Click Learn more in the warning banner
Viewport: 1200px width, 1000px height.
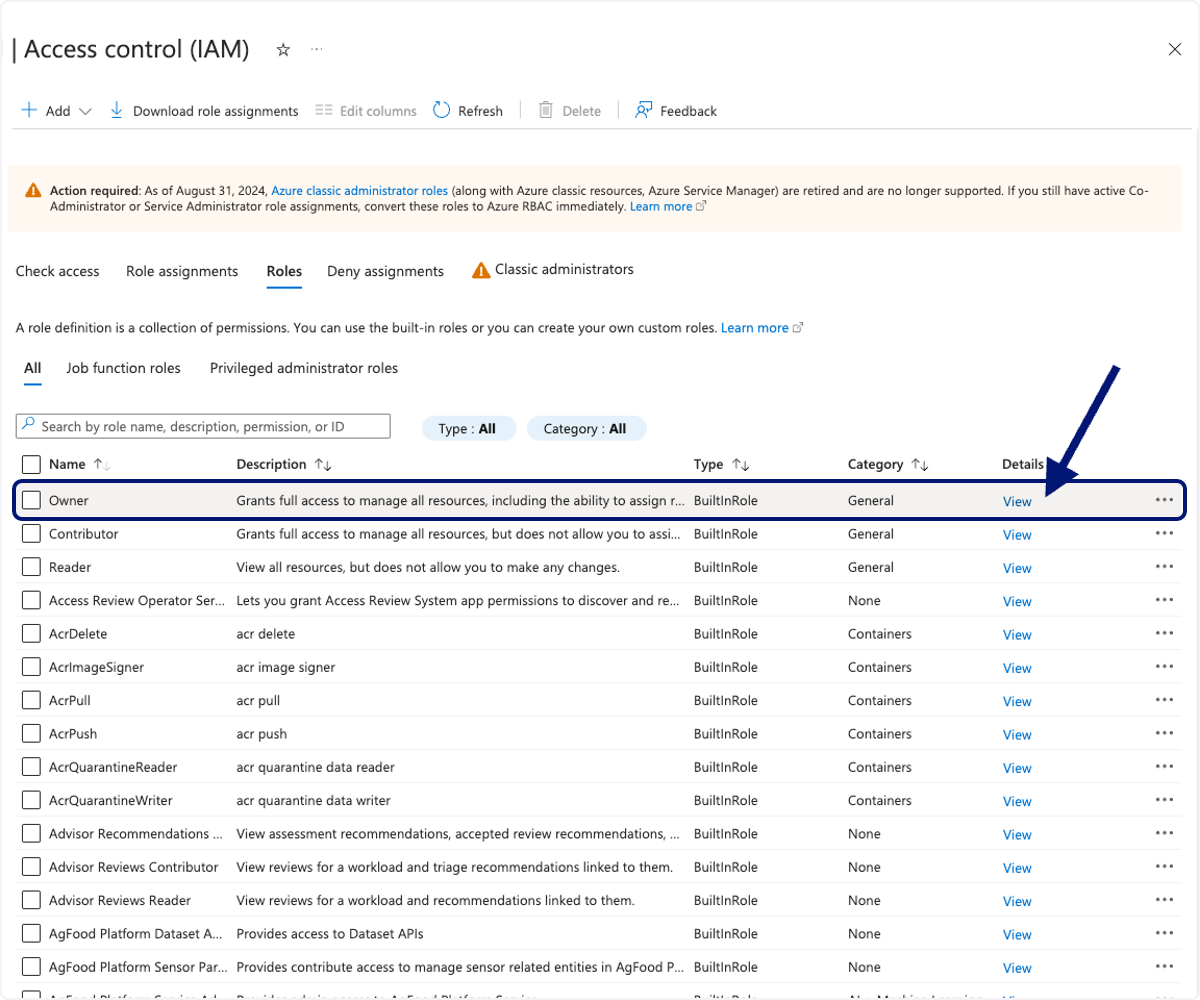pyautogui.click(x=661, y=206)
